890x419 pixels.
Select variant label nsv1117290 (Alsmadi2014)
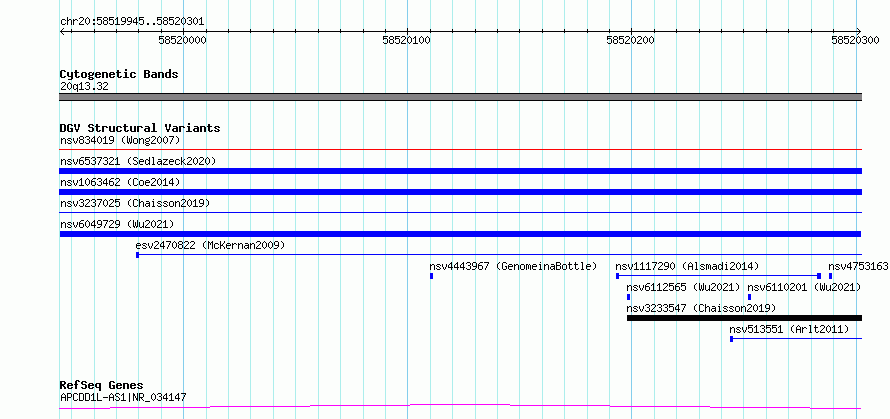pos(687,266)
